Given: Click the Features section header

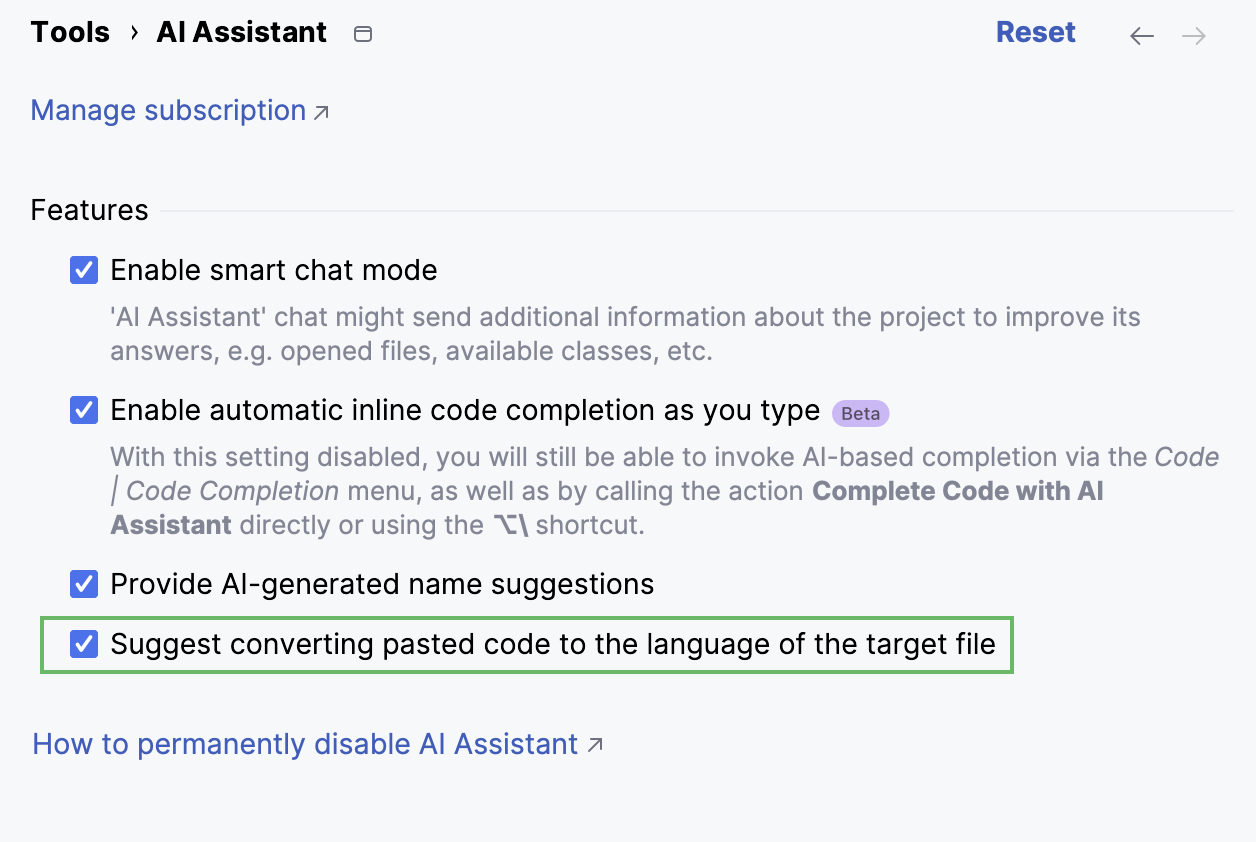Looking at the screenshot, I should pos(89,210).
